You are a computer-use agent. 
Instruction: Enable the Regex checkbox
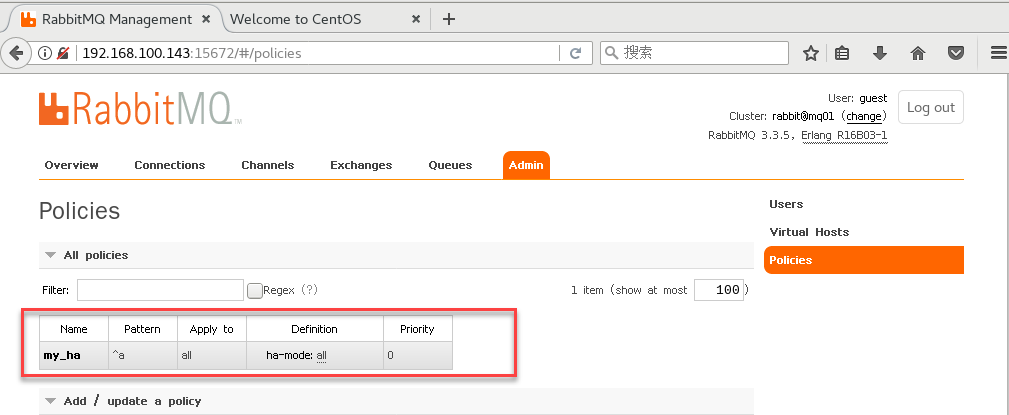click(255, 291)
